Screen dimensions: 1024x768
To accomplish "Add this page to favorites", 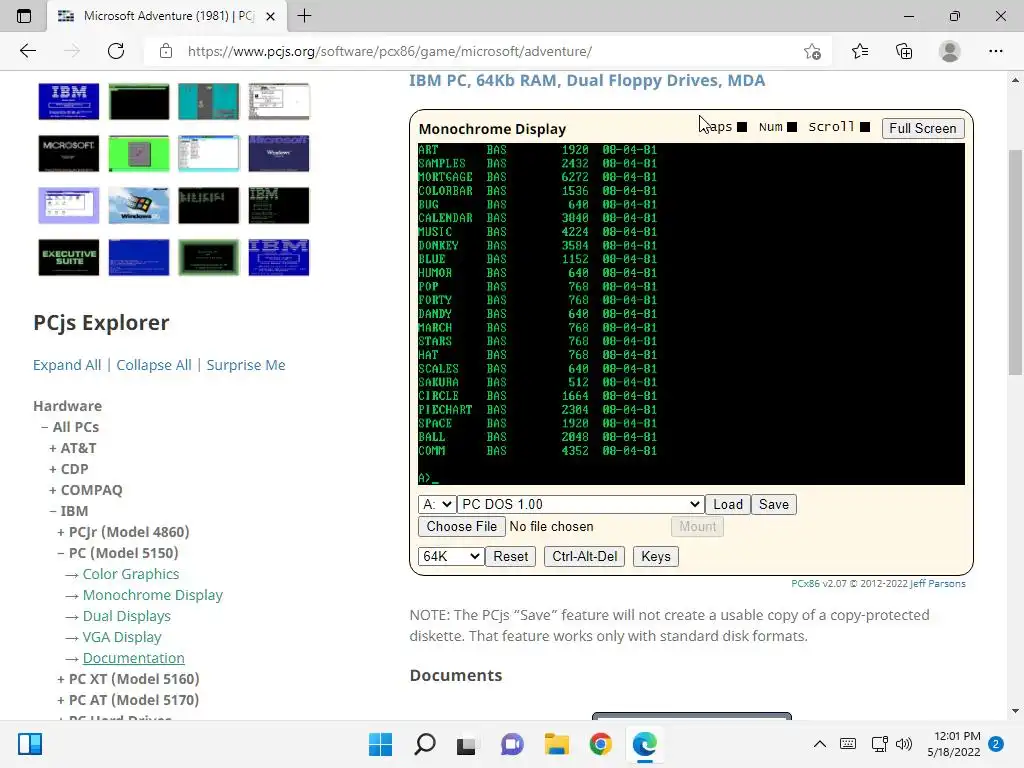I will pos(812,51).
